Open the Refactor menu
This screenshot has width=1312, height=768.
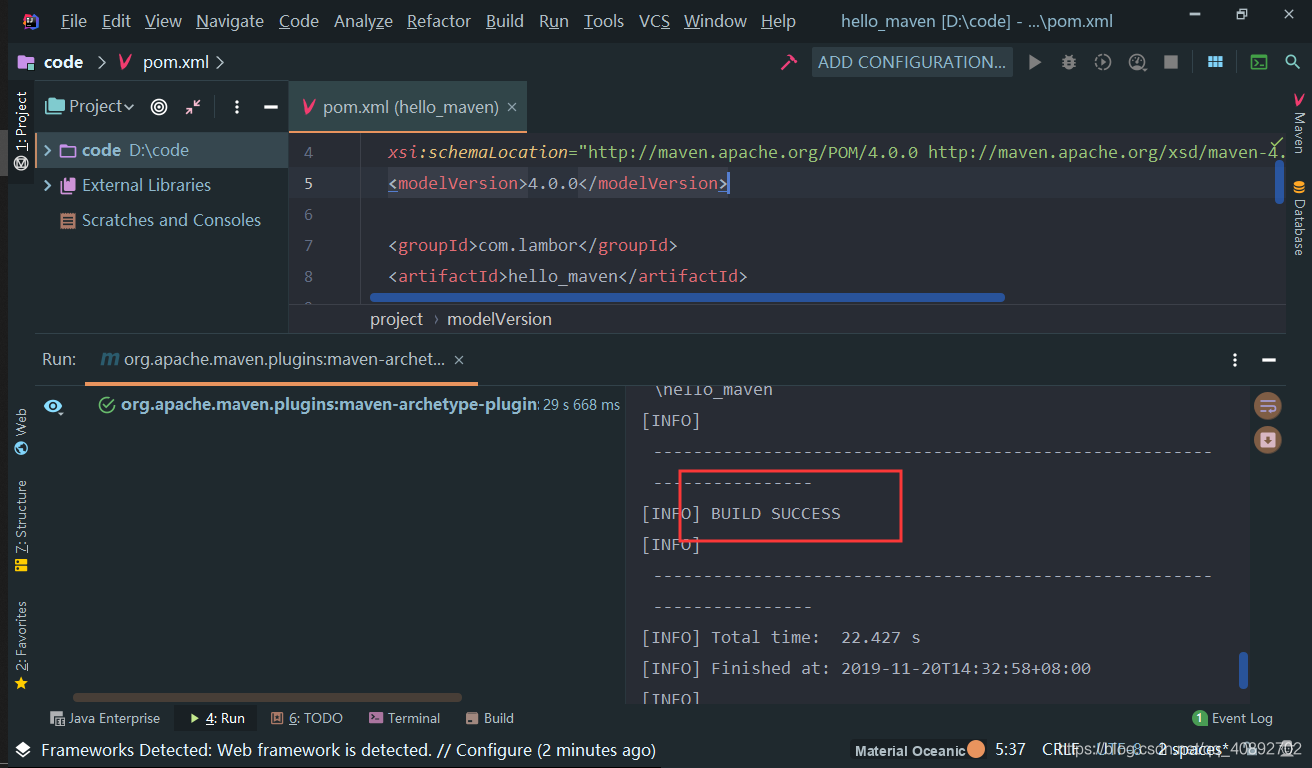(439, 21)
